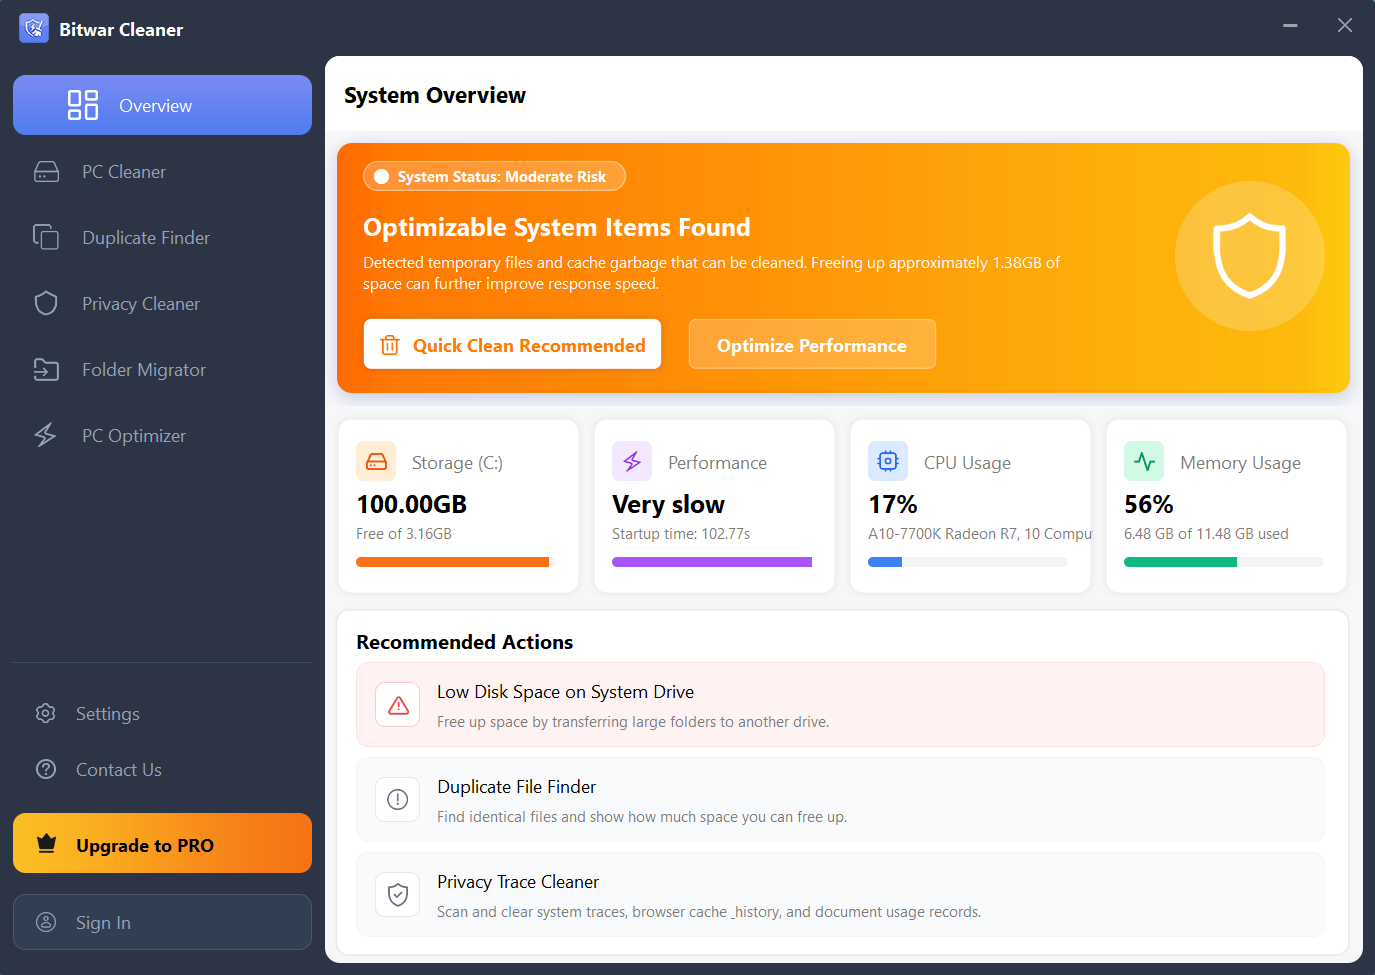This screenshot has width=1375, height=975.
Task: Close the Bitwar Cleaner window
Action: (1345, 26)
